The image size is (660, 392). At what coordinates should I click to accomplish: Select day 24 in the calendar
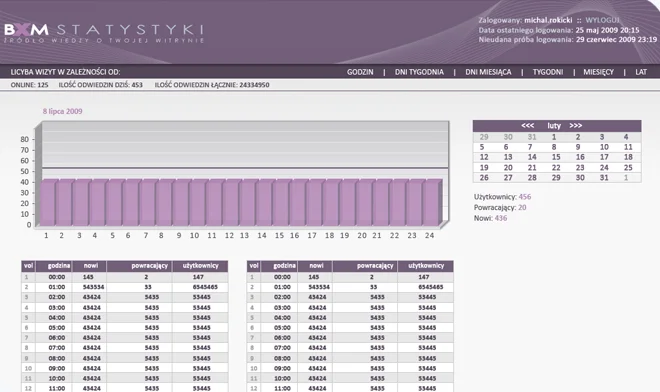[x=604, y=168]
